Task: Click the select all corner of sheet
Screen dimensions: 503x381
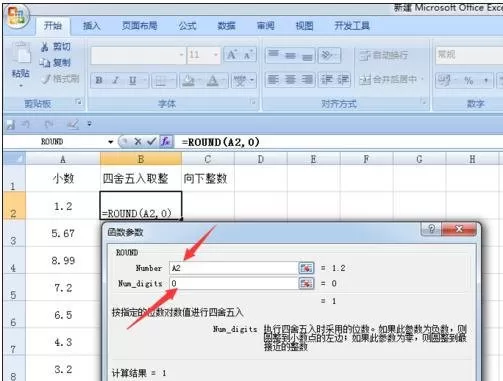Action: tap(15, 159)
